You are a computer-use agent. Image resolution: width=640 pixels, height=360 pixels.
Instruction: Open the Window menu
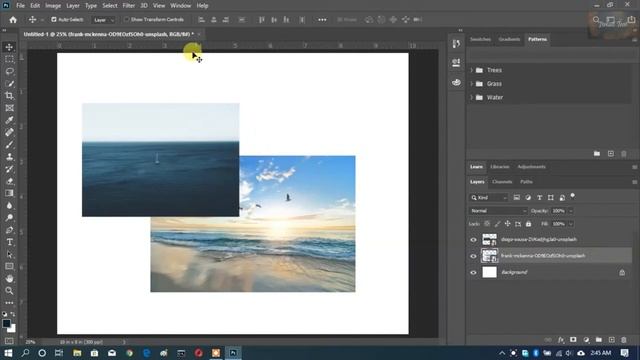(180, 6)
